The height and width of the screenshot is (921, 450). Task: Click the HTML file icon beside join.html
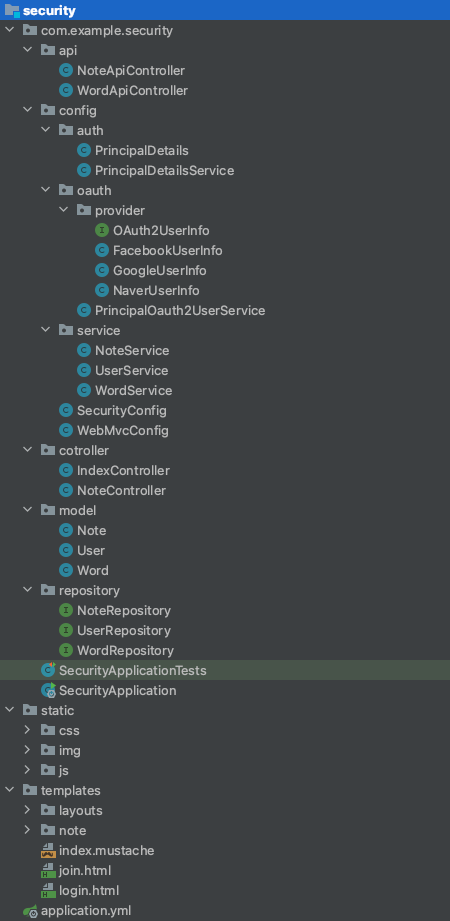[x=48, y=870]
